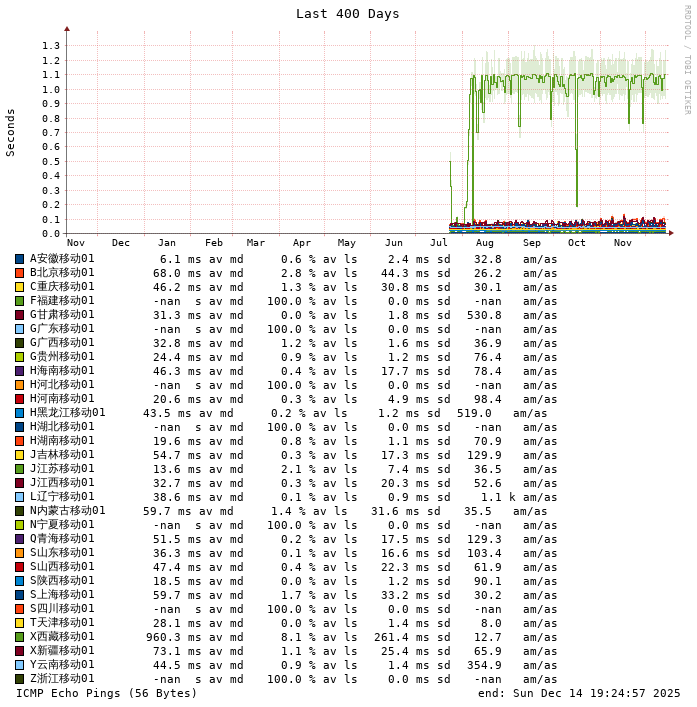Click the swatch next to H黑龙江移动01
The width and height of the screenshot is (697, 707).
tap(19, 413)
